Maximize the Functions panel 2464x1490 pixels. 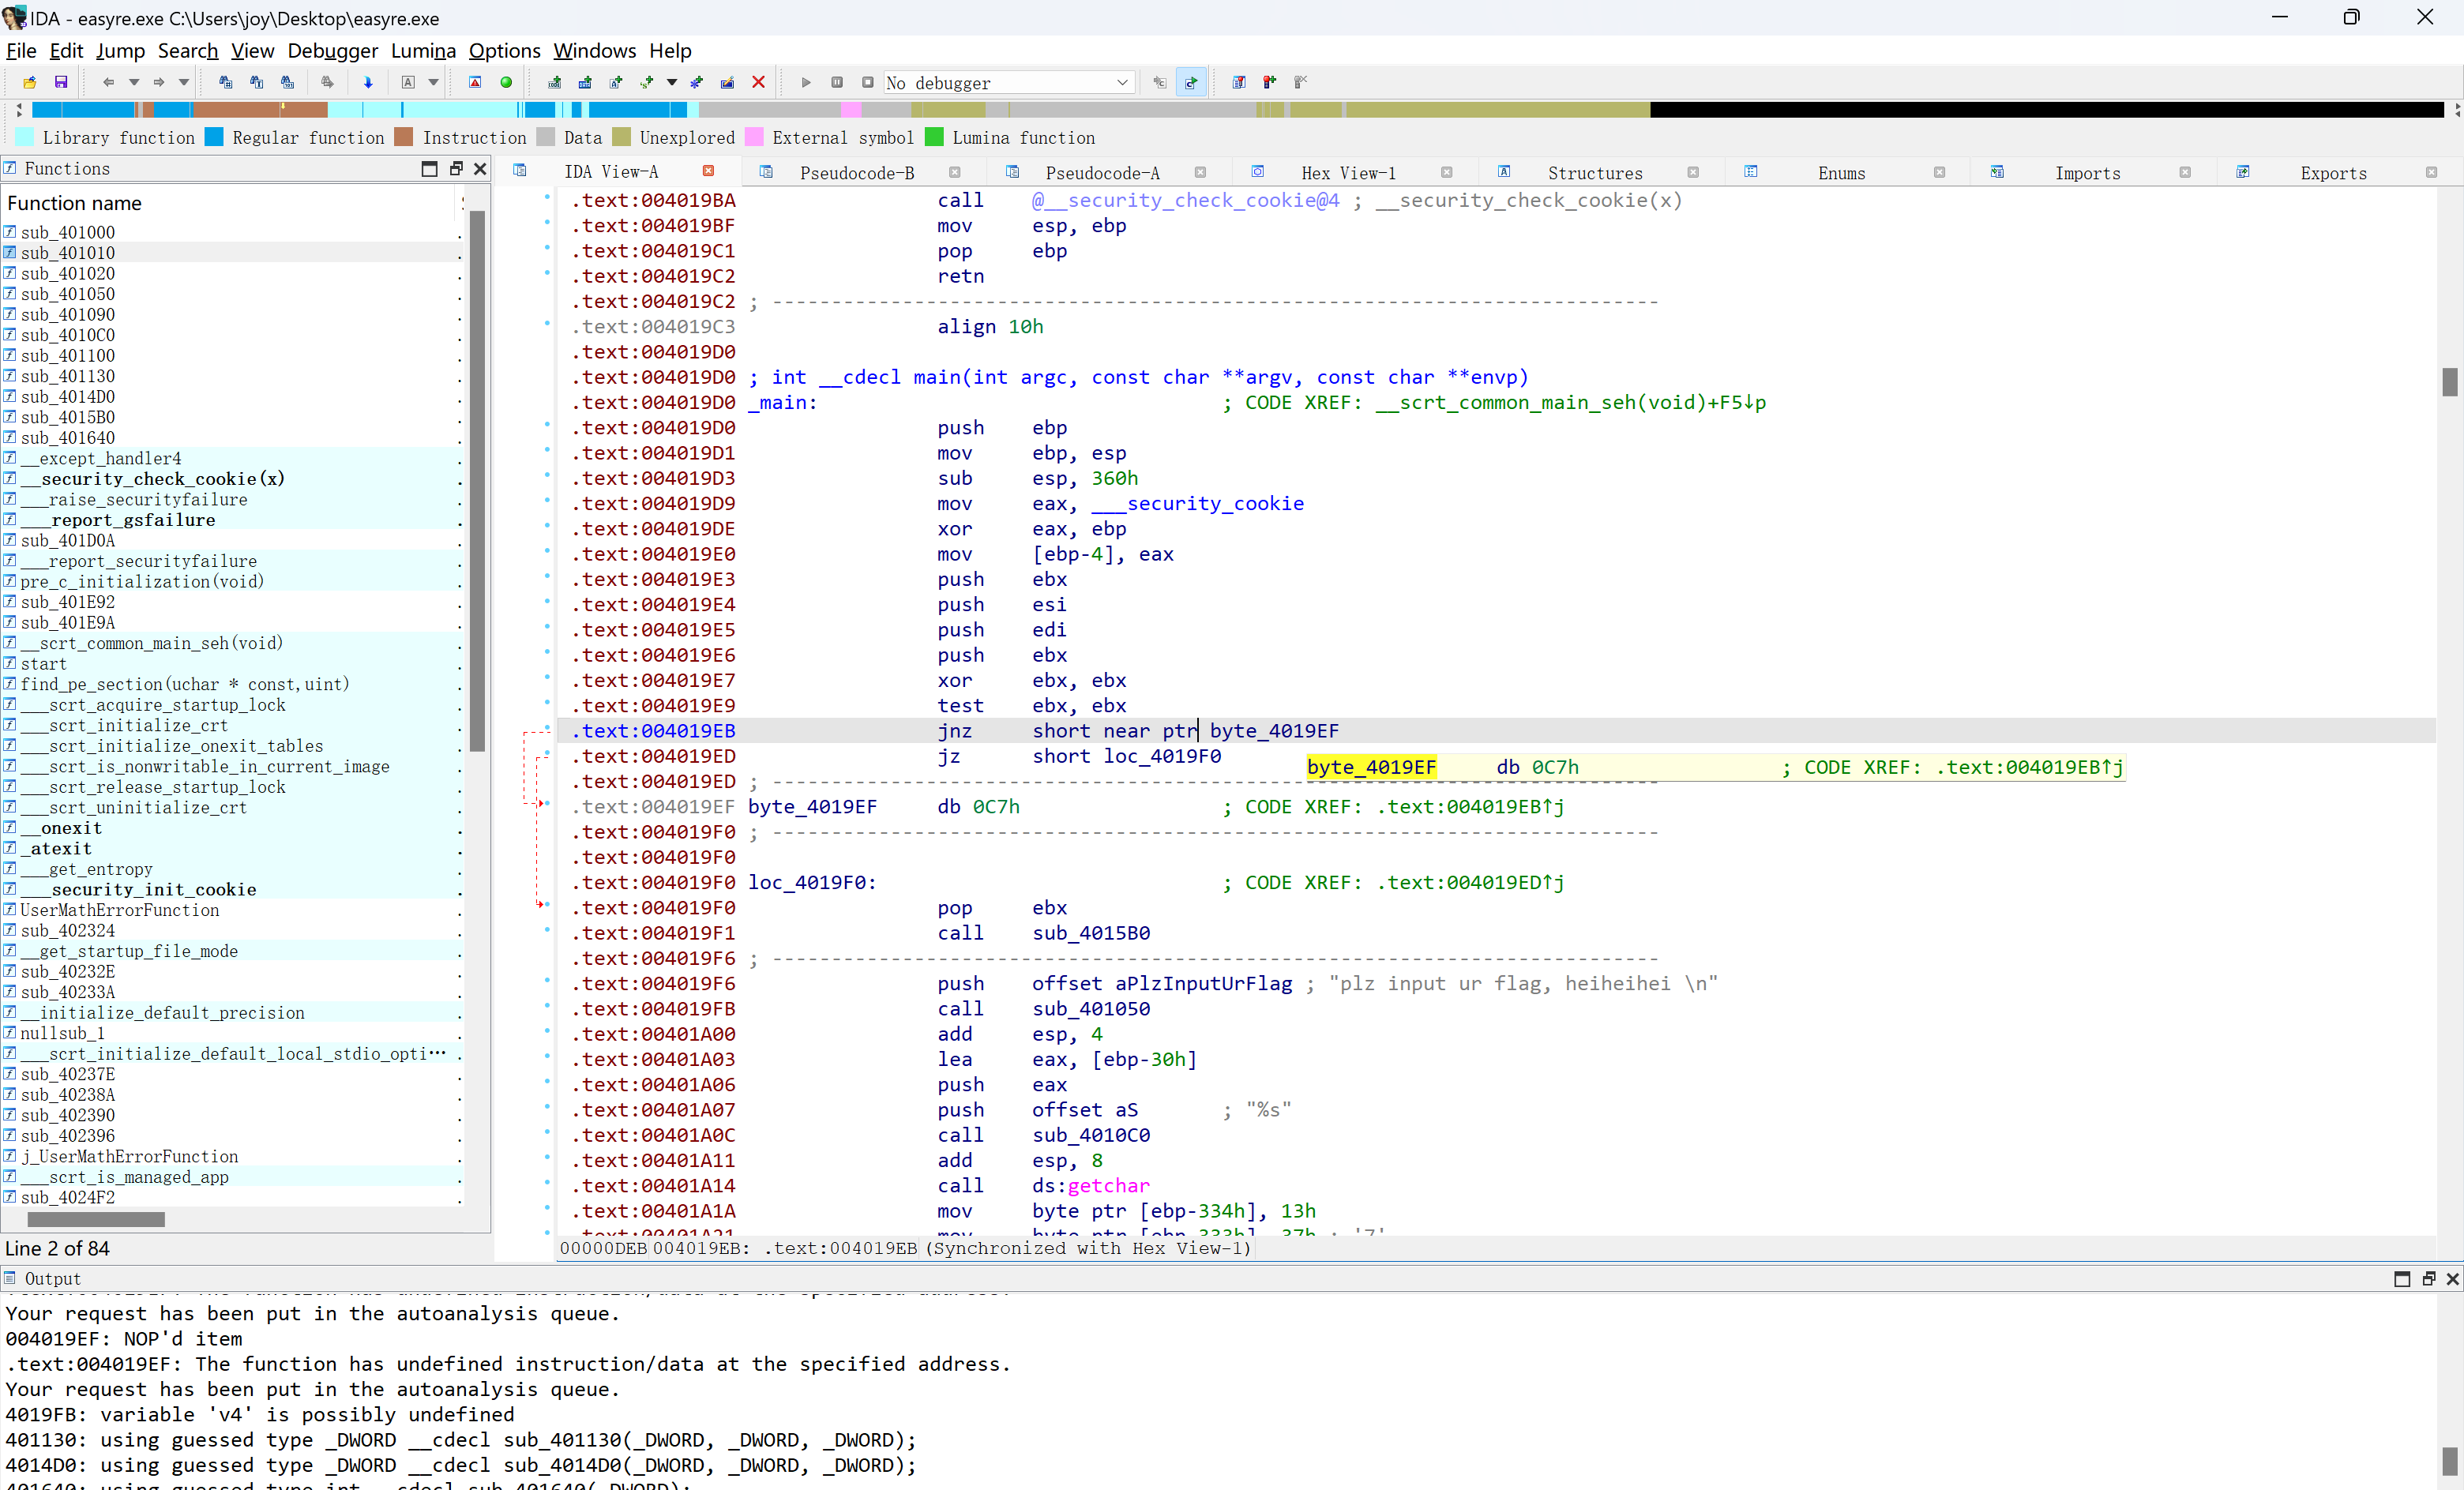(x=429, y=169)
